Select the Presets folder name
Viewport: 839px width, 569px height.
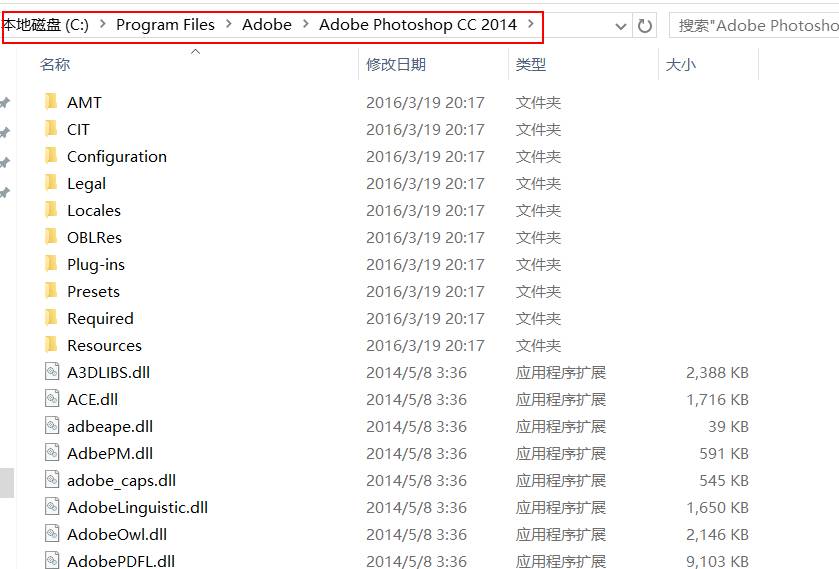[x=94, y=292]
